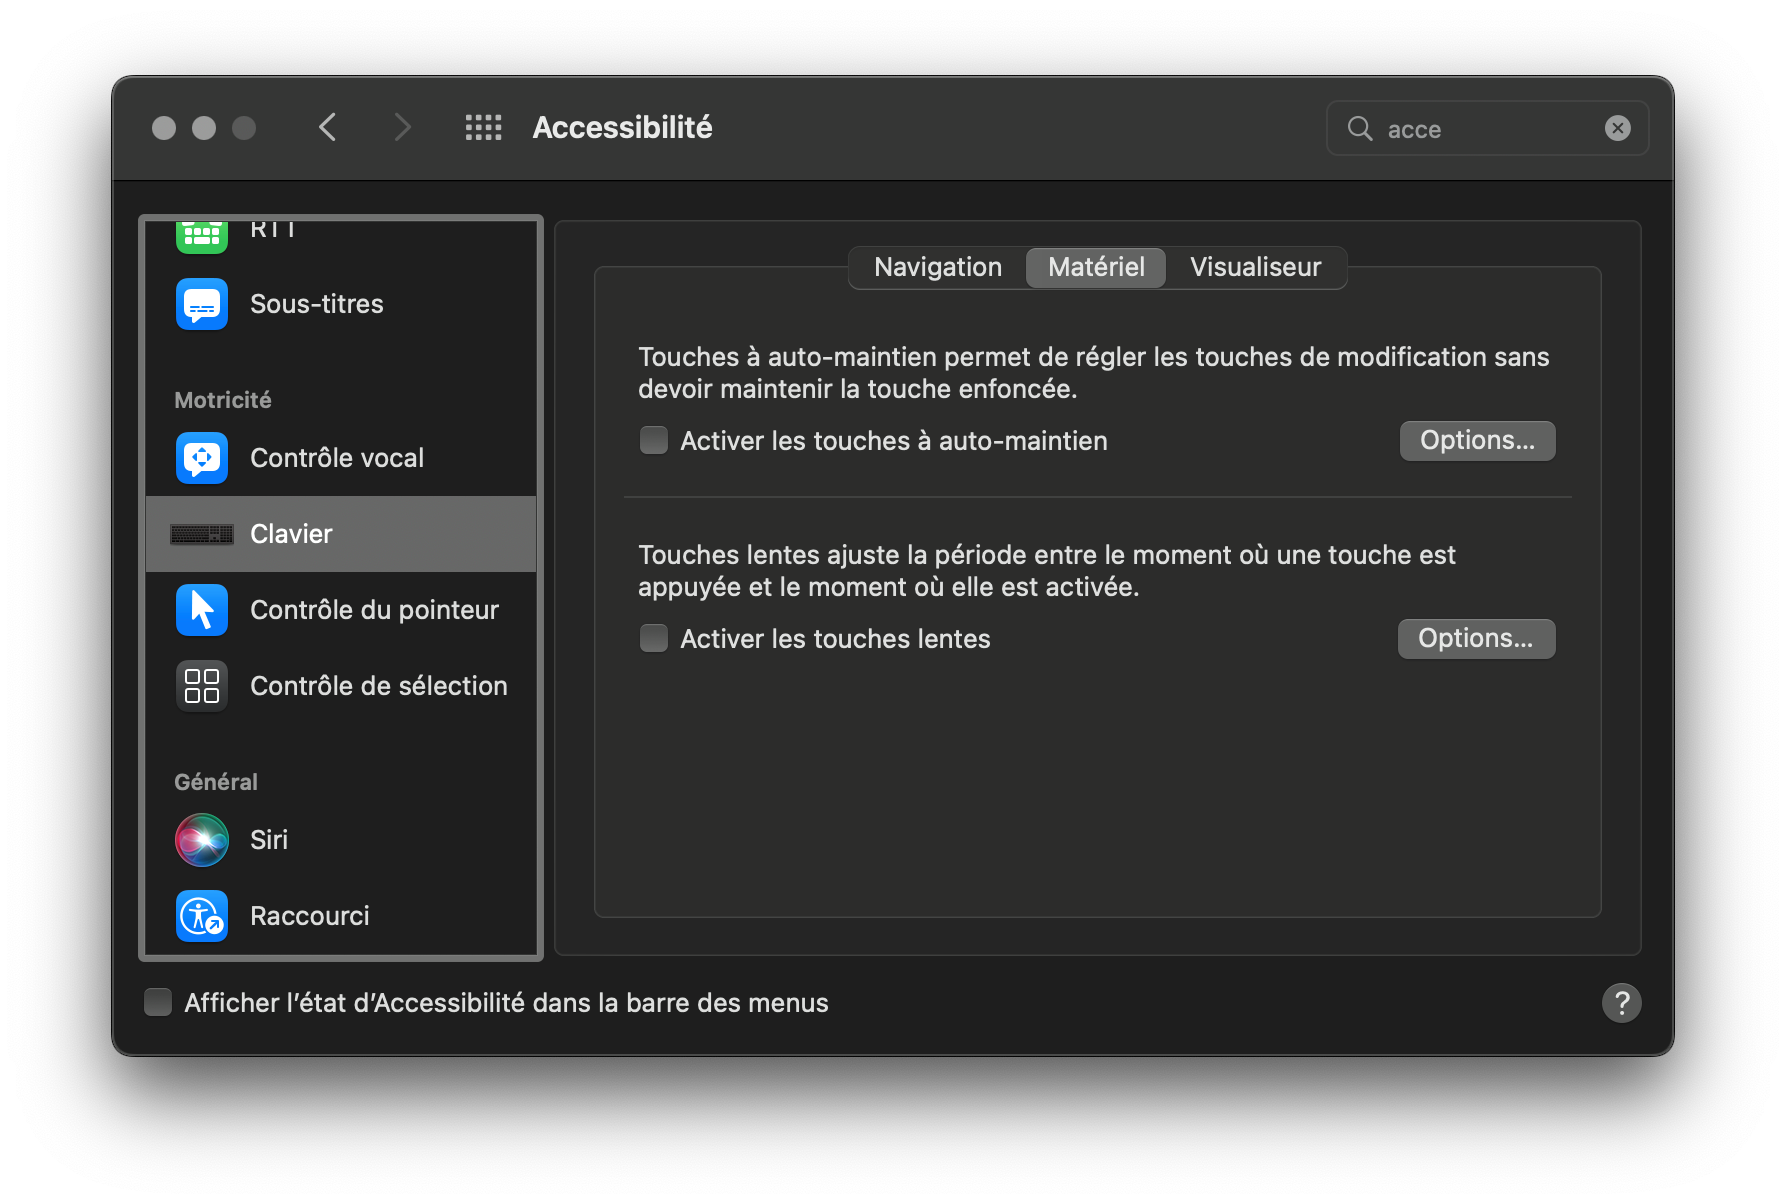Select the Contrôle vocal sidebar icon

(201, 457)
